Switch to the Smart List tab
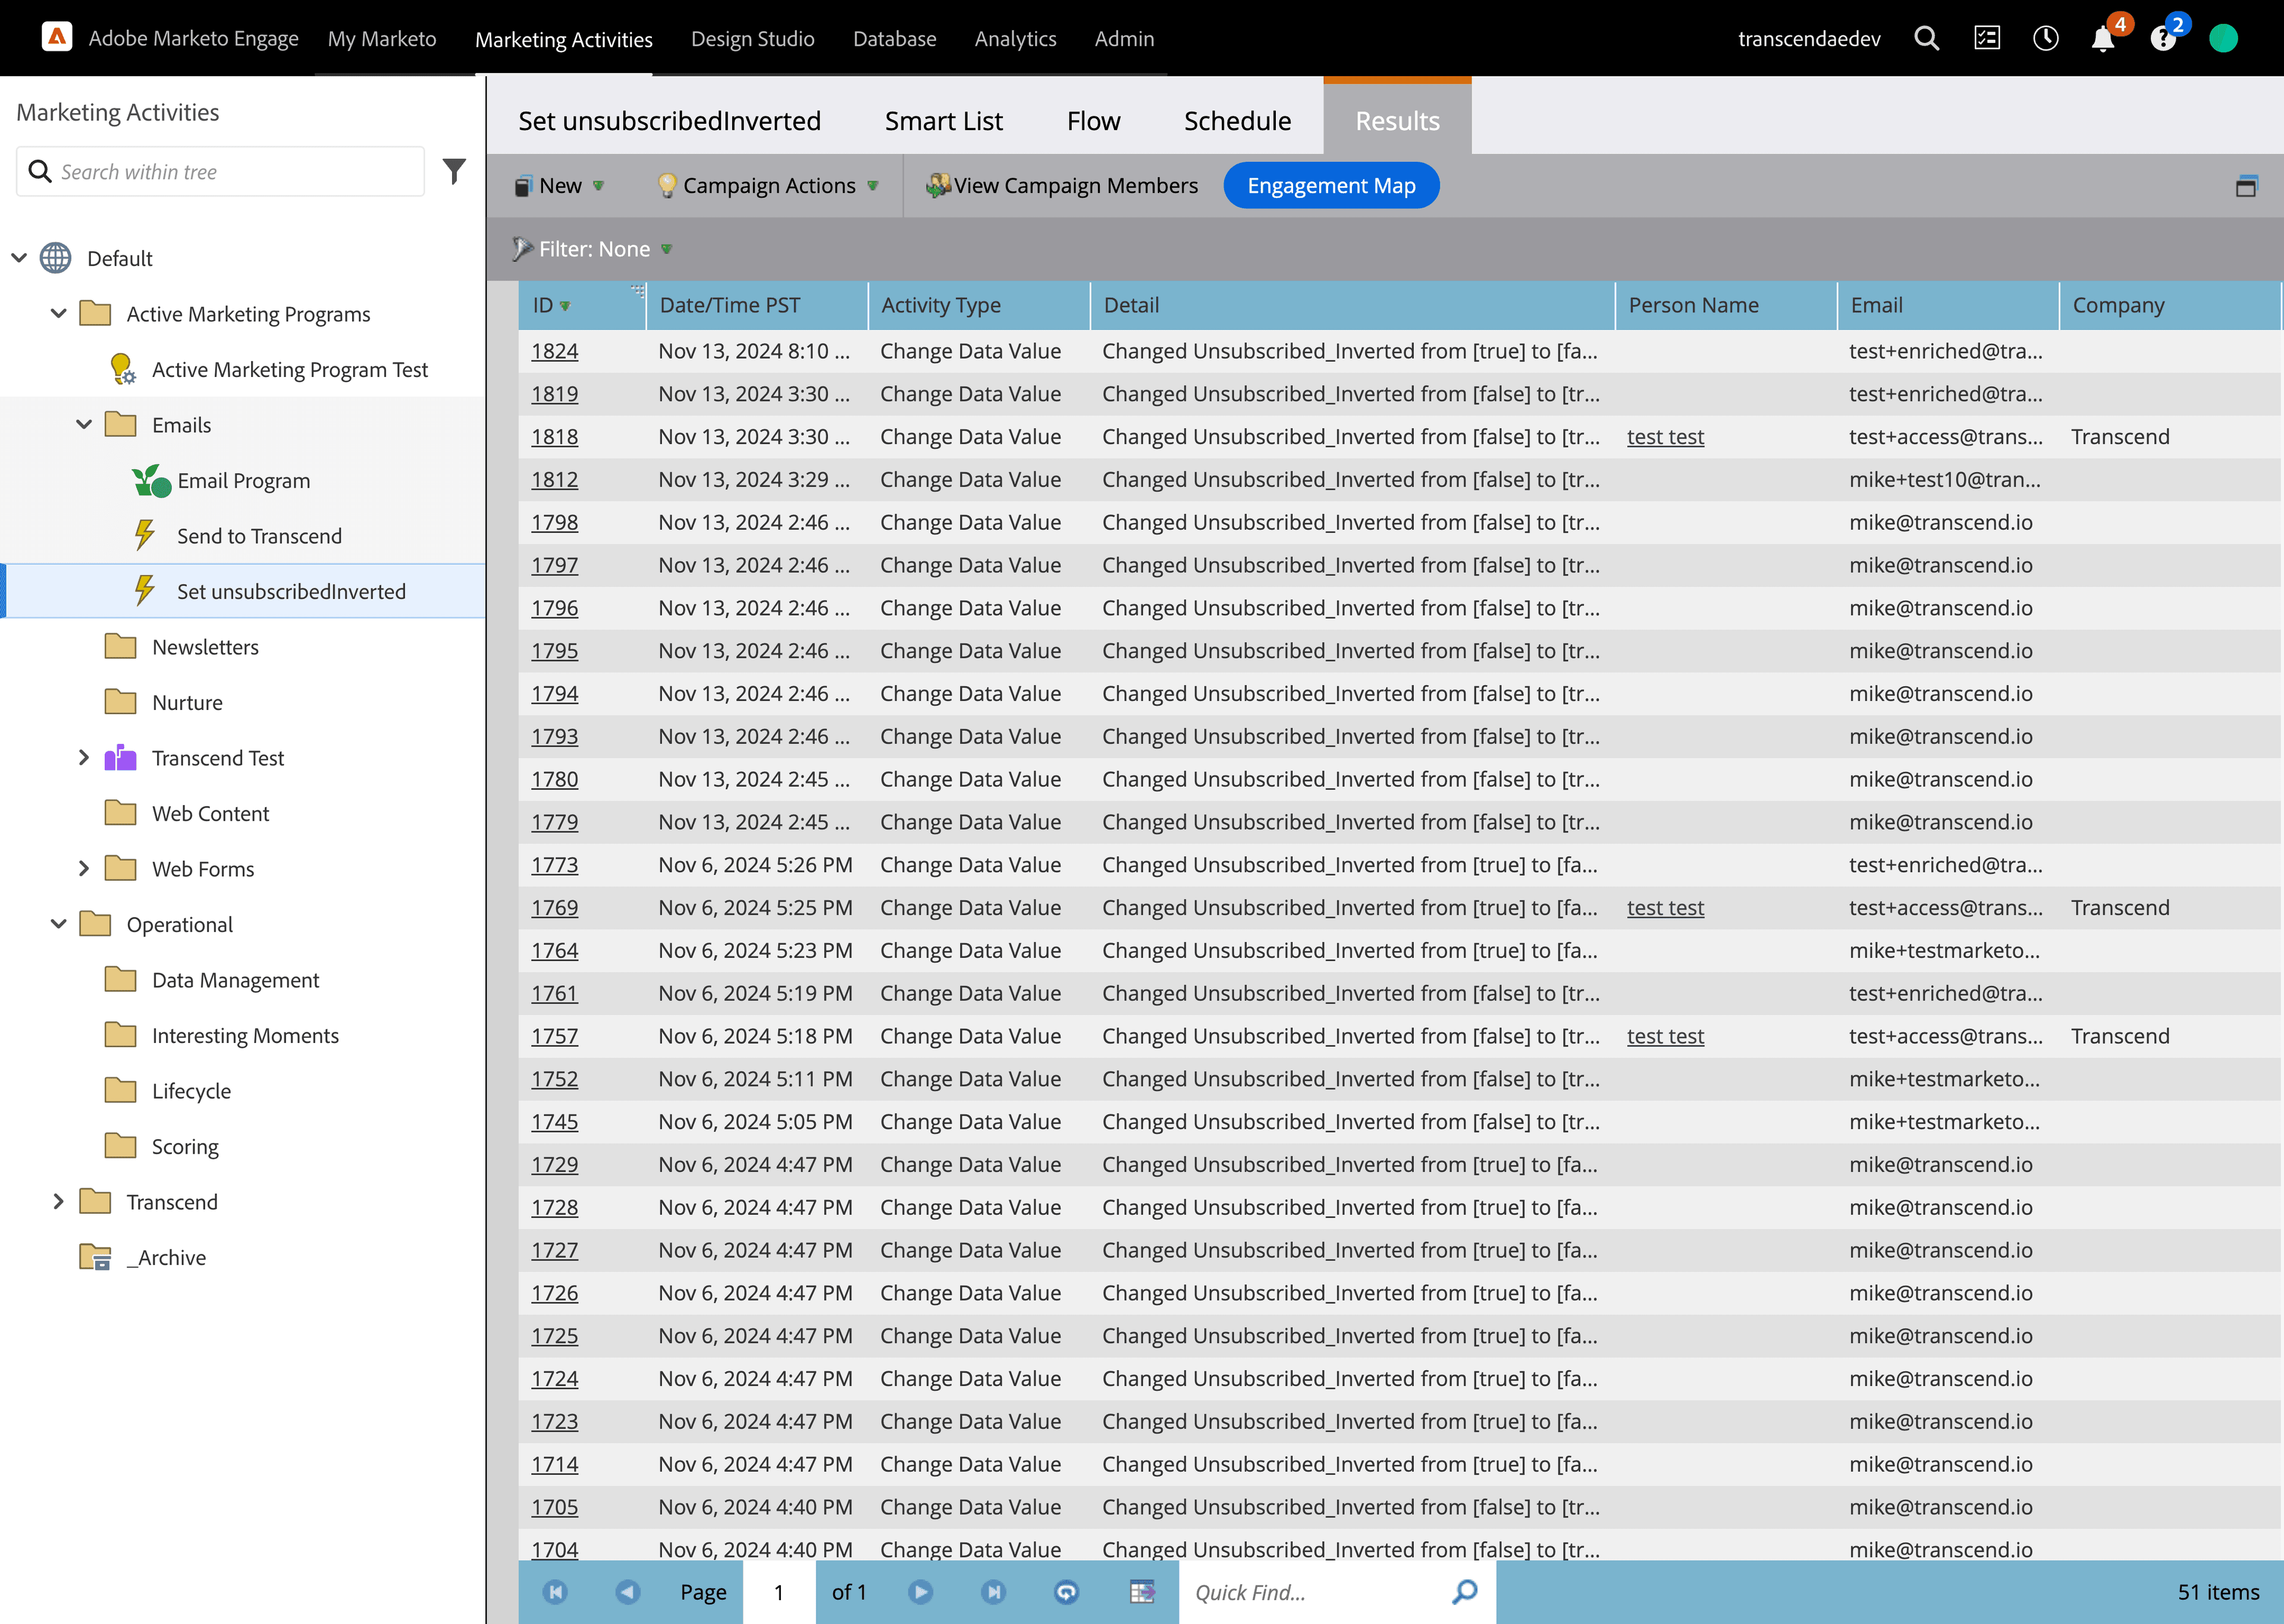The image size is (2284, 1624). click(943, 121)
